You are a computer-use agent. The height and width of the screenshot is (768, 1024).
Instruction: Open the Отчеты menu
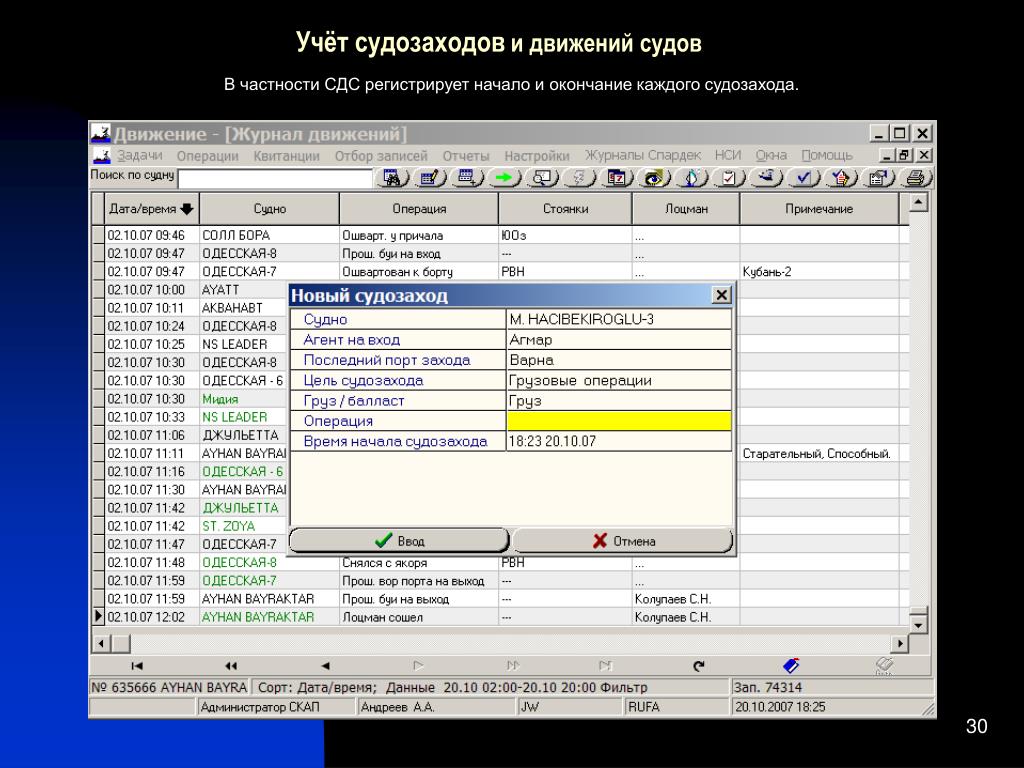point(466,155)
